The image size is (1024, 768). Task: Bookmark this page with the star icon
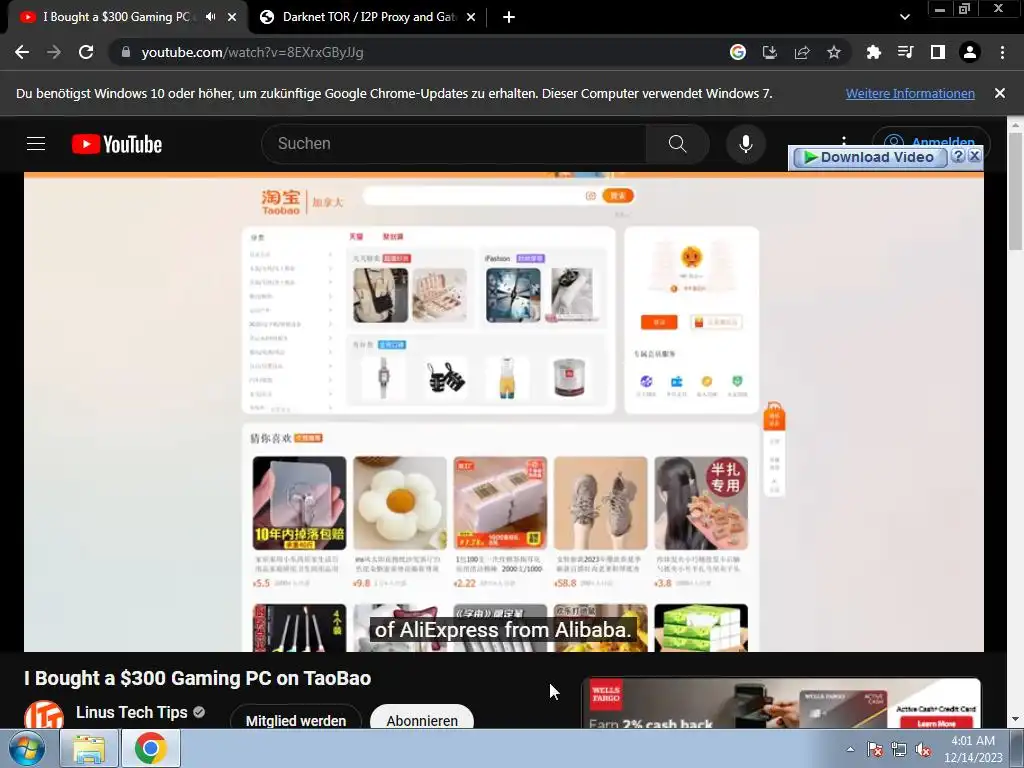pyautogui.click(x=834, y=52)
